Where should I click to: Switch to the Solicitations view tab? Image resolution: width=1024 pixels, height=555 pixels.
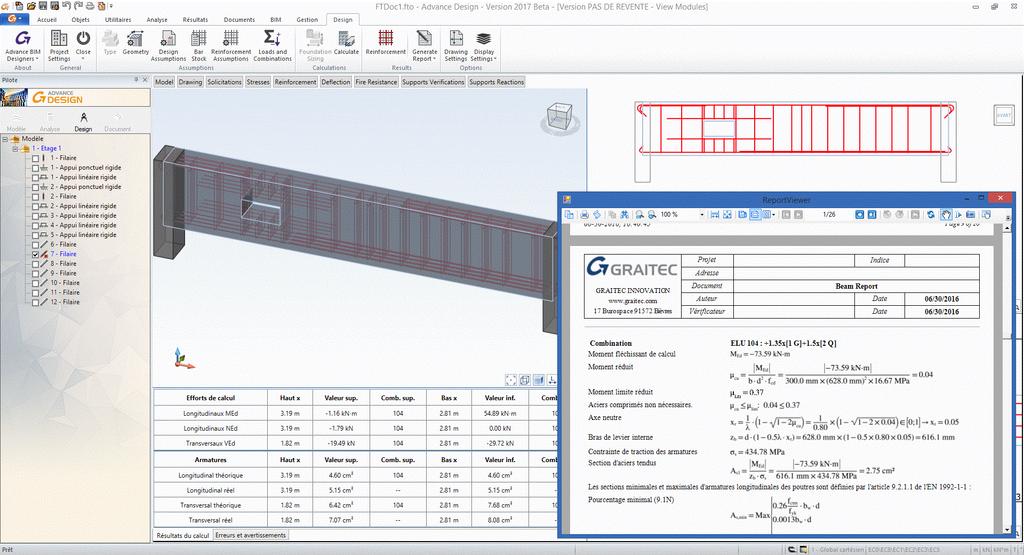(x=224, y=82)
